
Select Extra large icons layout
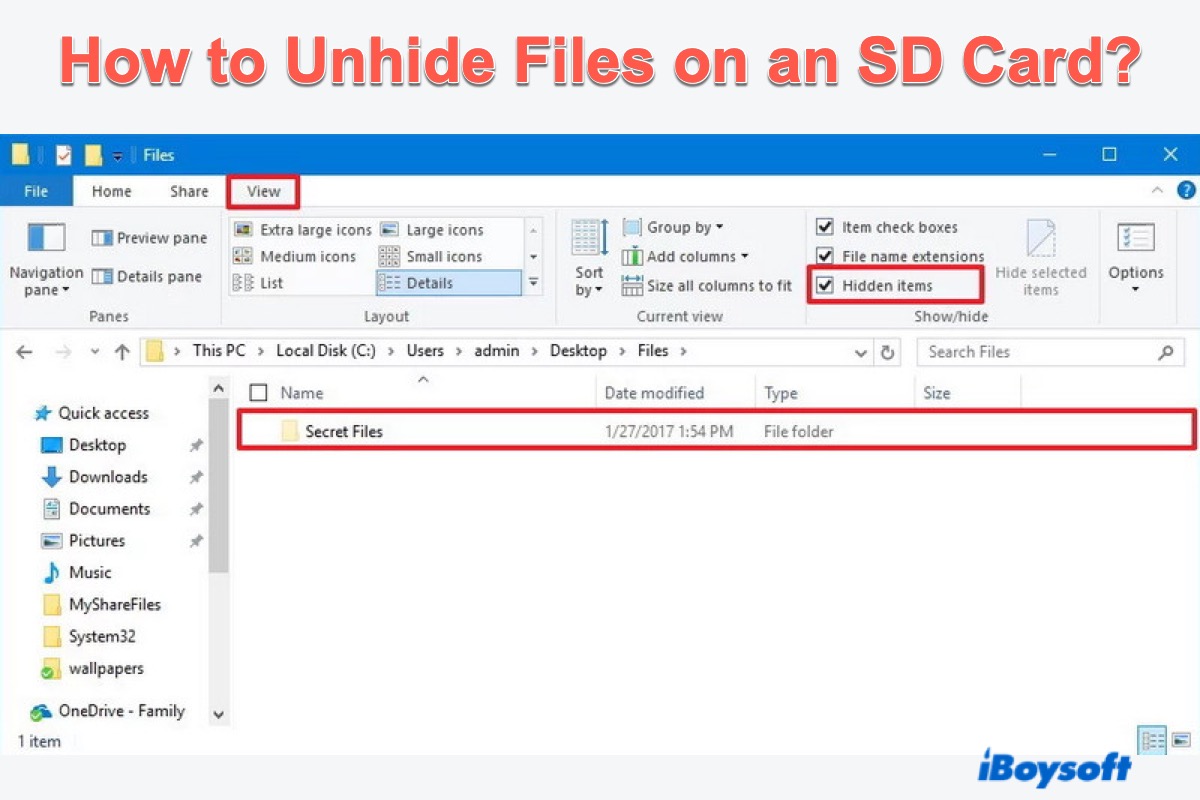pyautogui.click(x=303, y=230)
